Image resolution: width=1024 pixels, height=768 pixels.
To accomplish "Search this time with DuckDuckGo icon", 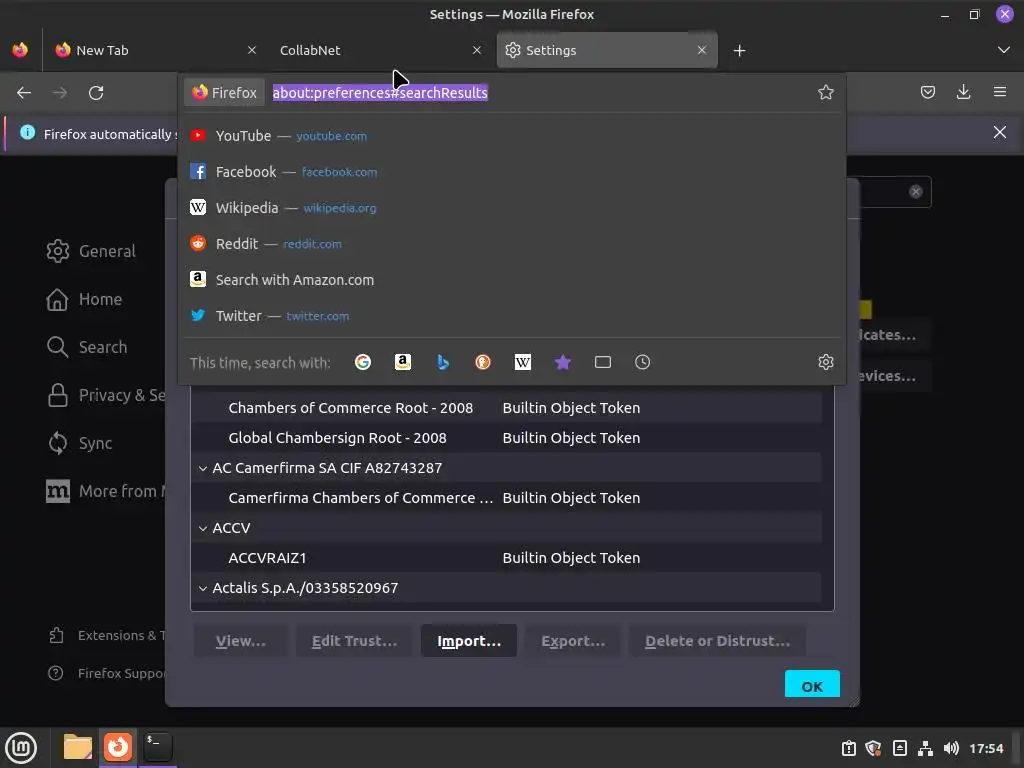I will [x=483, y=362].
